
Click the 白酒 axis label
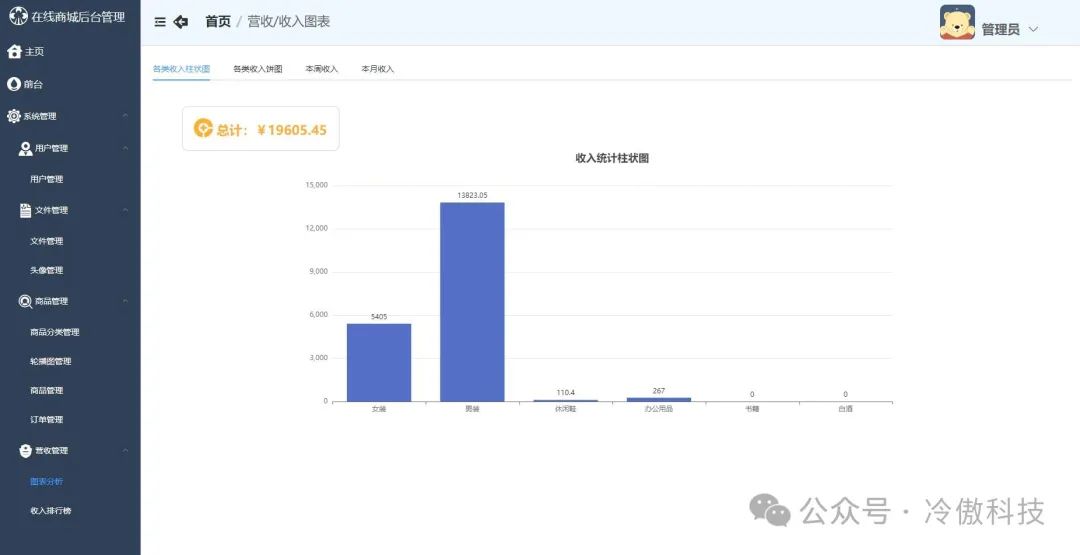(x=846, y=409)
